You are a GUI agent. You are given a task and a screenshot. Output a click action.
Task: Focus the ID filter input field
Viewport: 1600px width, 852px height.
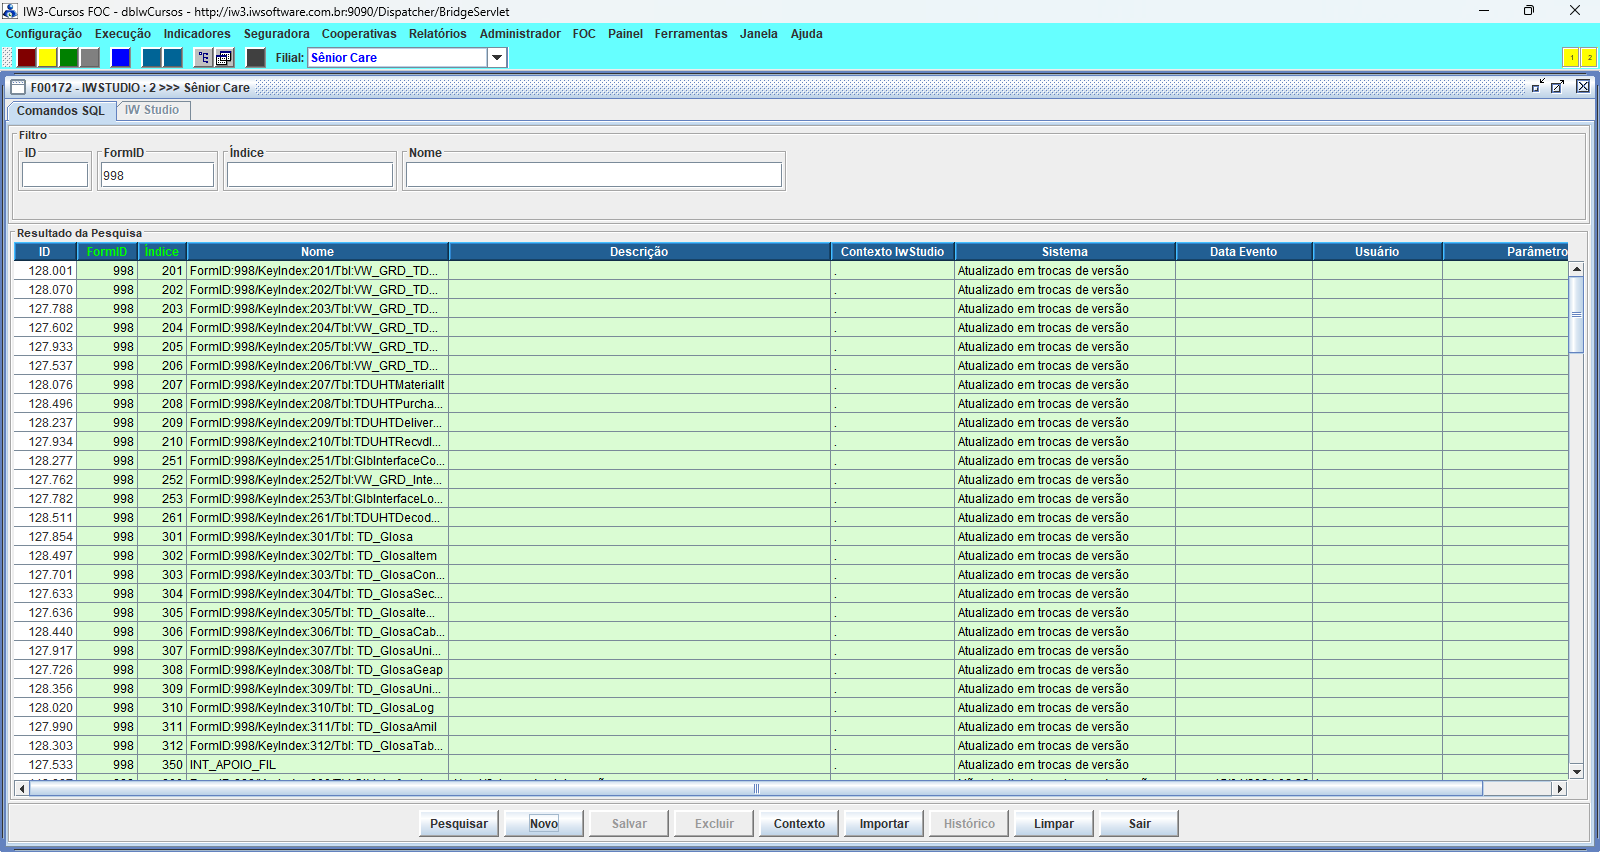pyautogui.click(x=55, y=175)
